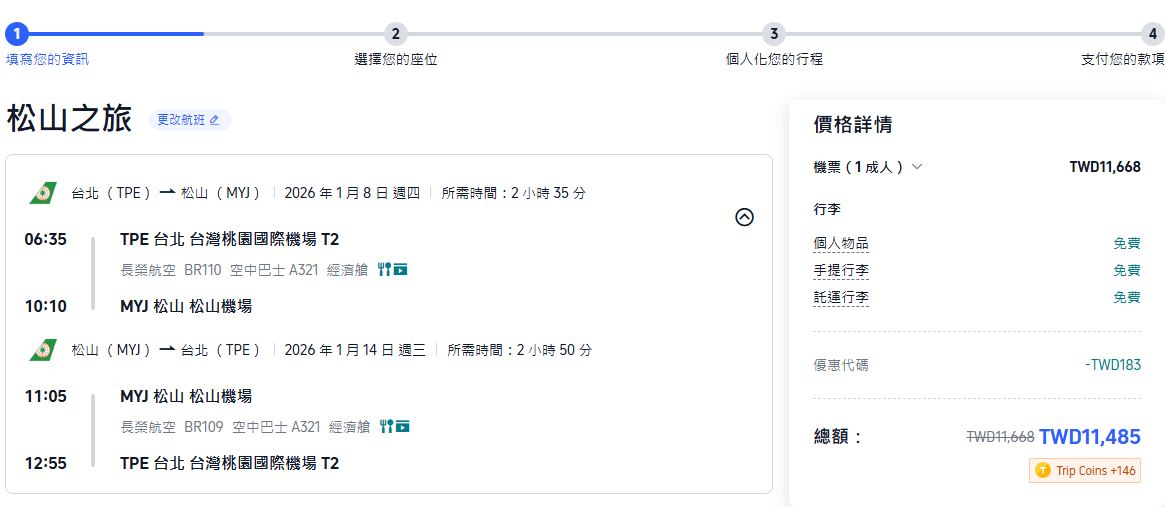
Task: Click the return flight EVA Air logo
Action: click(x=43, y=350)
